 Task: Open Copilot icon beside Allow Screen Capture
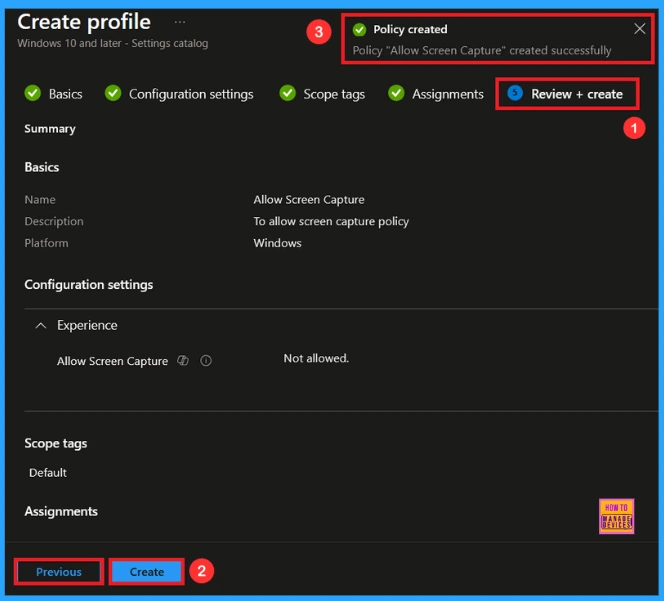183,360
